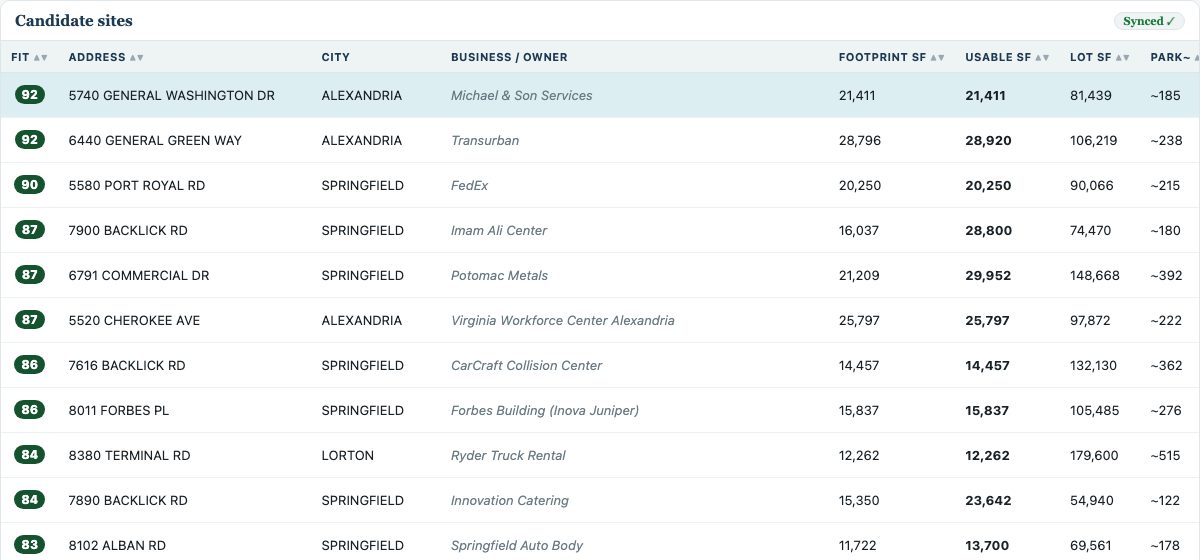
Task: Select the 7900 BACKLICK RD address
Action: (128, 231)
